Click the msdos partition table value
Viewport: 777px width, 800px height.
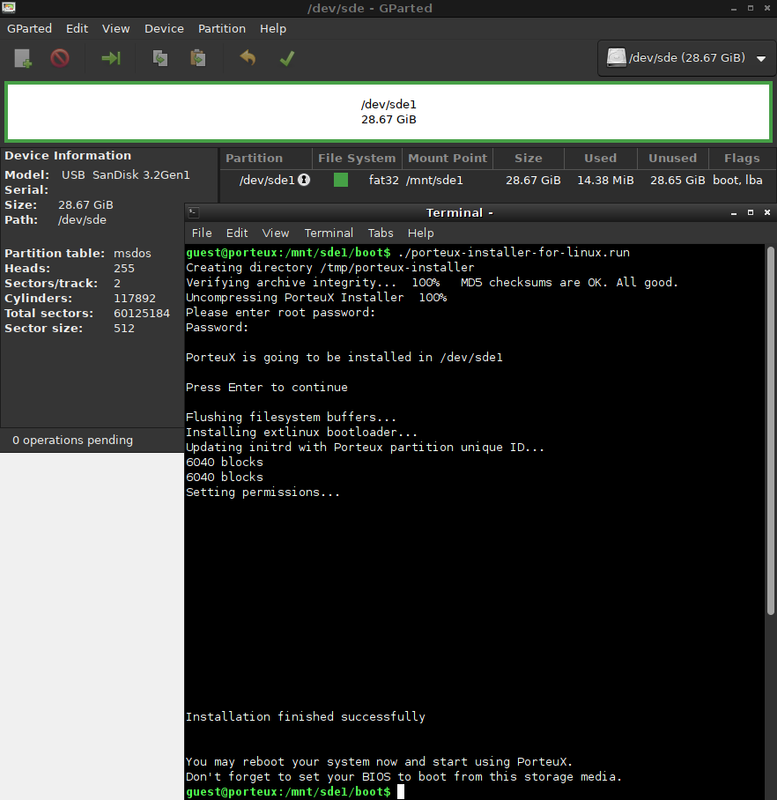click(132, 253)
